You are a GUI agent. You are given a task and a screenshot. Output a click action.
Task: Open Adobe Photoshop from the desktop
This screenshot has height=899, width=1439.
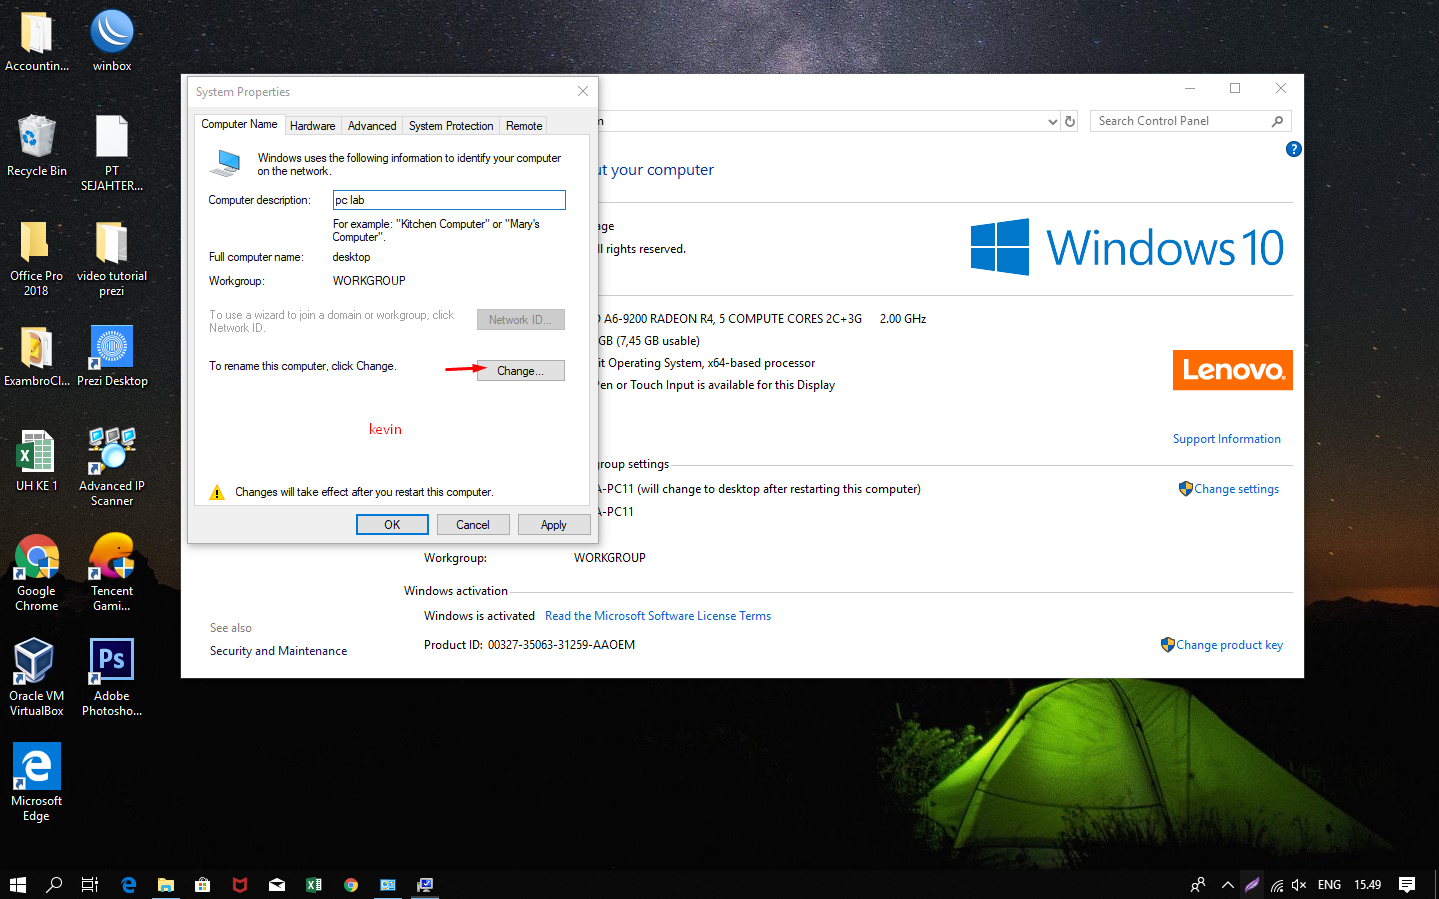(110, 660)
